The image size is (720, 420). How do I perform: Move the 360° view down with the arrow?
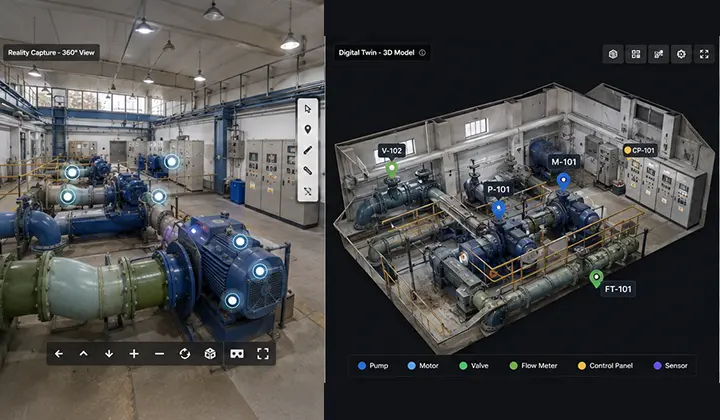(109, 353)
